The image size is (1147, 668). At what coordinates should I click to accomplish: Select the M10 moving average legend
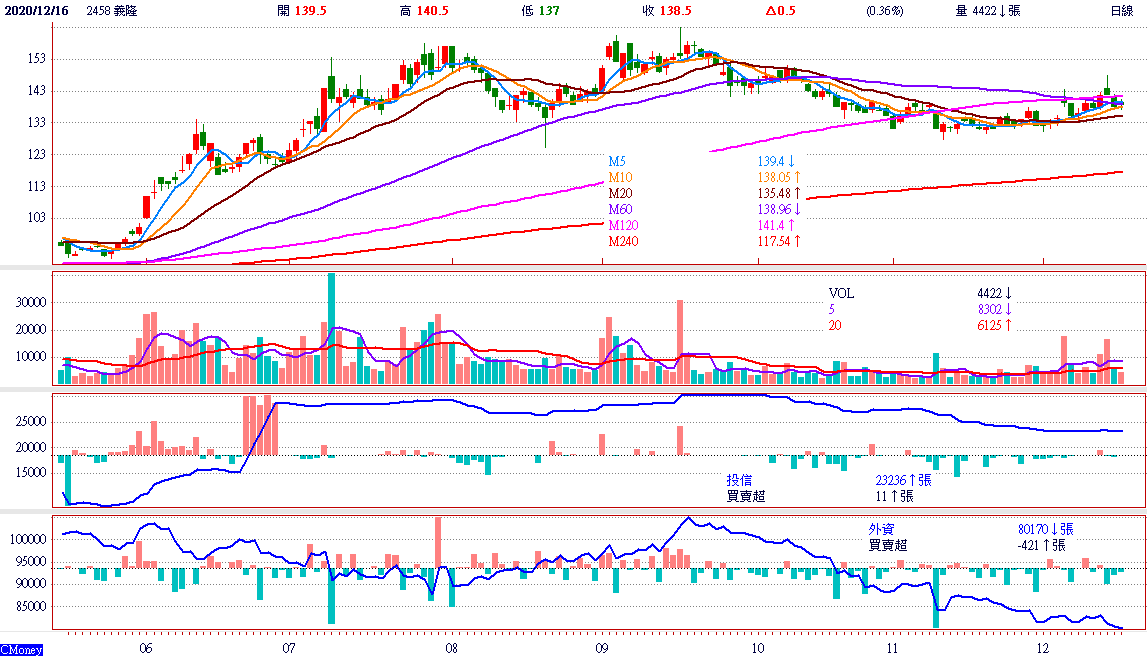pyautogui.click(x=620, y=177)
